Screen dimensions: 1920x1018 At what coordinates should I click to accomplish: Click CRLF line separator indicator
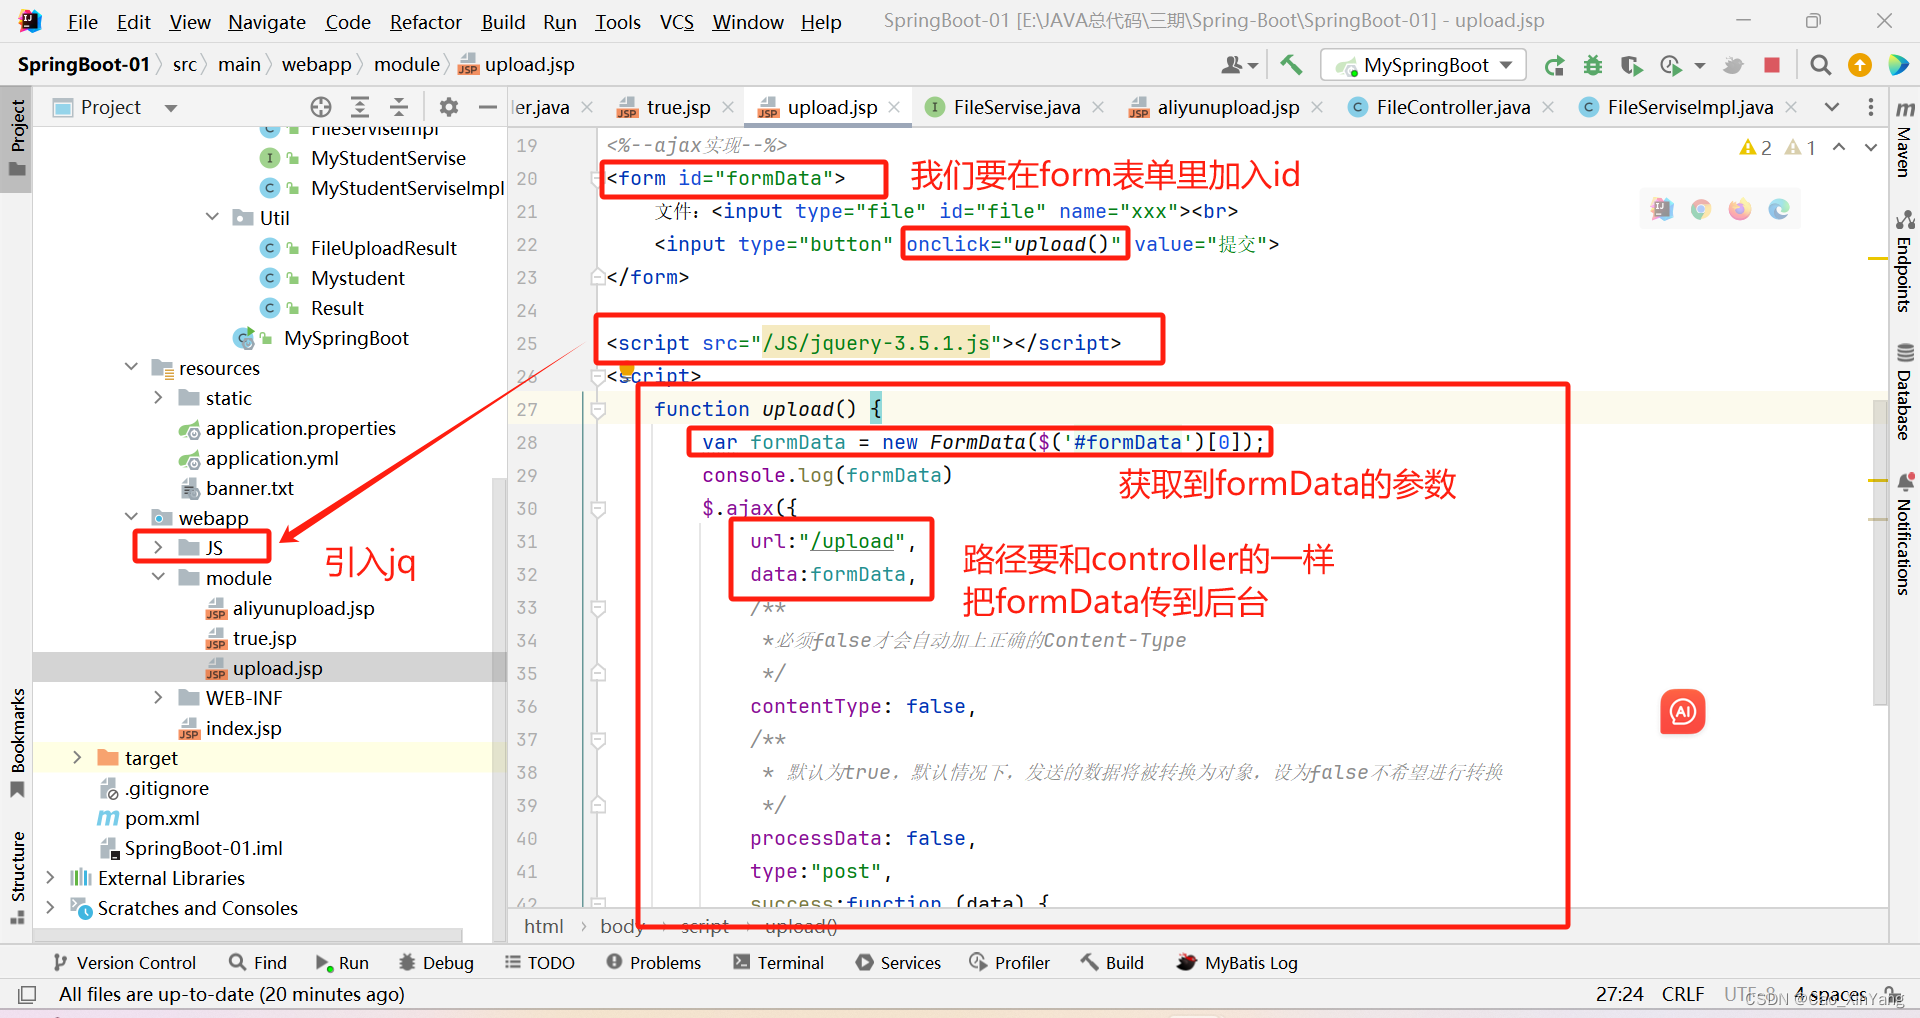coord(1683,994)
